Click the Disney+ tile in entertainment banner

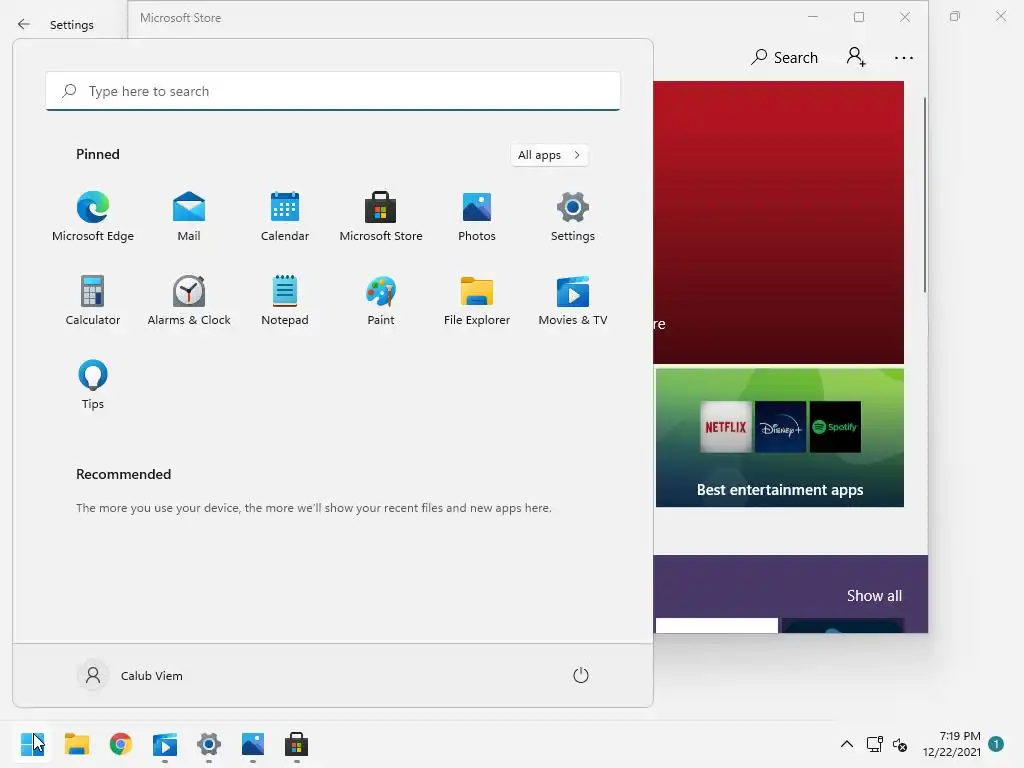click(x=780, y=427)
